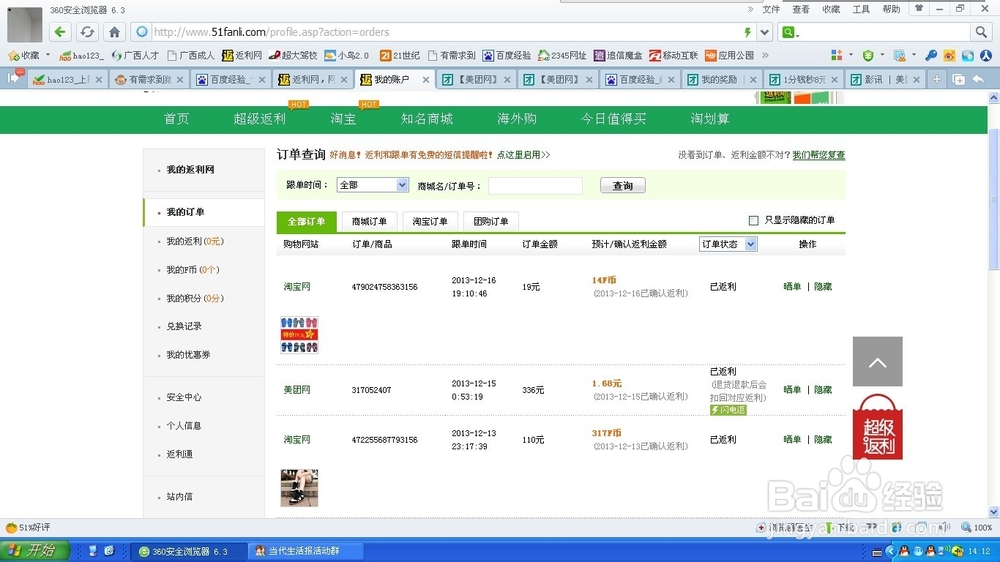1000x562 pixels.
Task: Open the 帮助 menu
Action: [x=891, y=10]
